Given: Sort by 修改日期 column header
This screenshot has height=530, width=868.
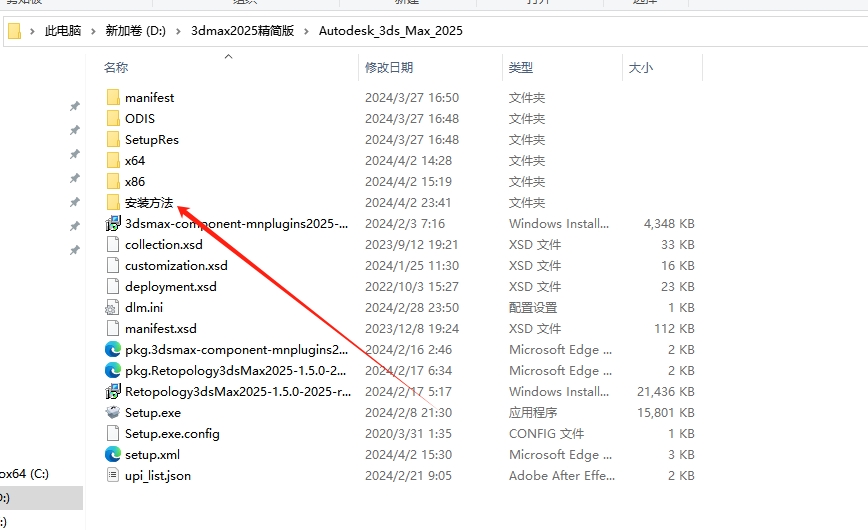Looking at the screenshot, I should tap(389, 68).
